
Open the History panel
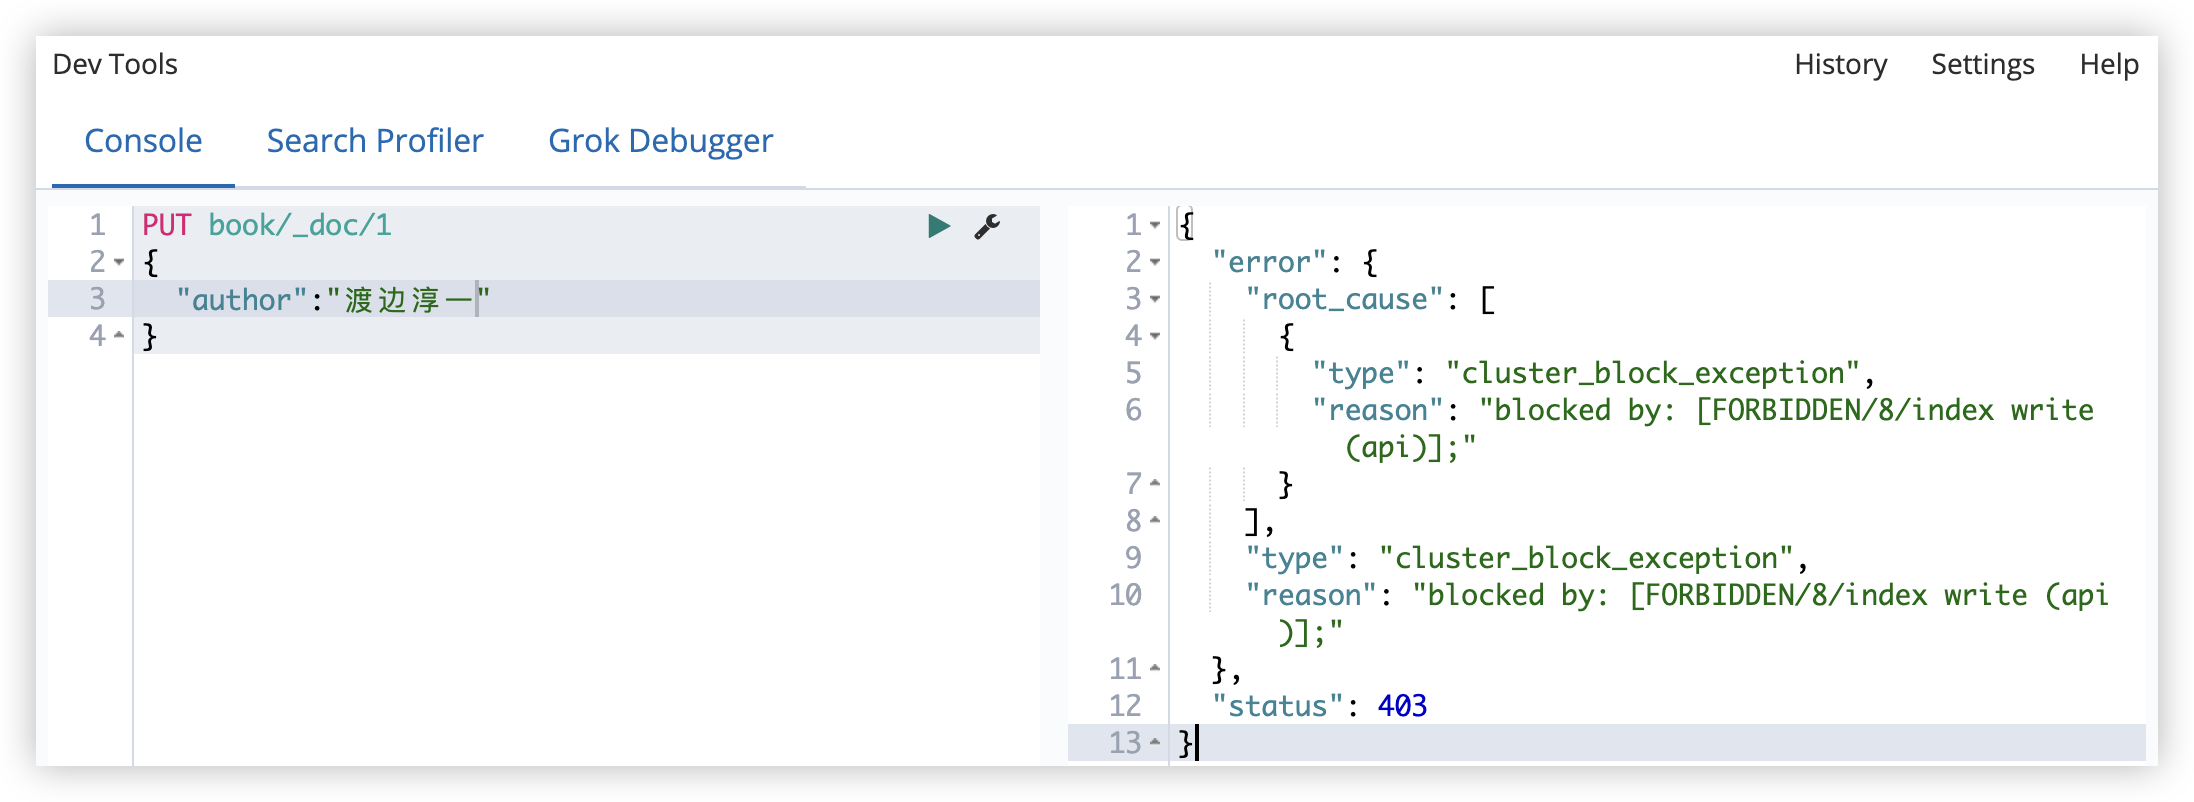click(1840, 65)
